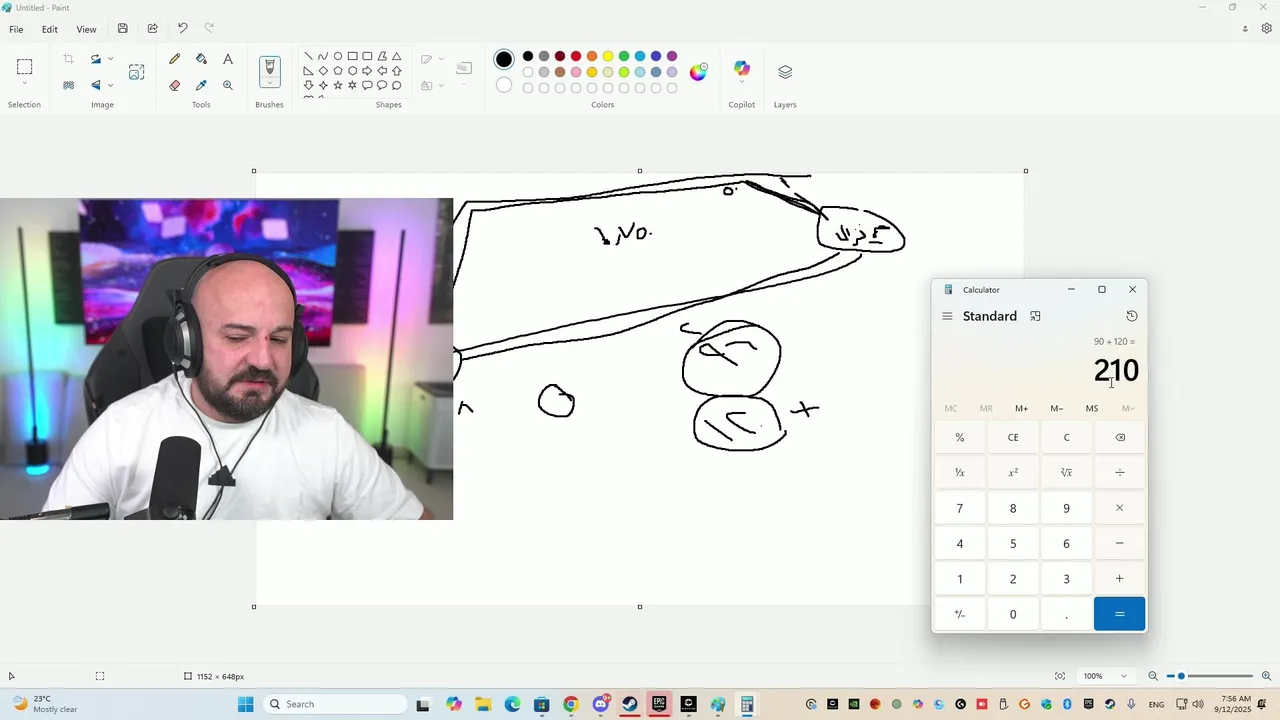Image resolution: width=1280 pixels, height=720 pixels.
Task: Toggle fit to window in status bar
Action: pos(1060,676)
